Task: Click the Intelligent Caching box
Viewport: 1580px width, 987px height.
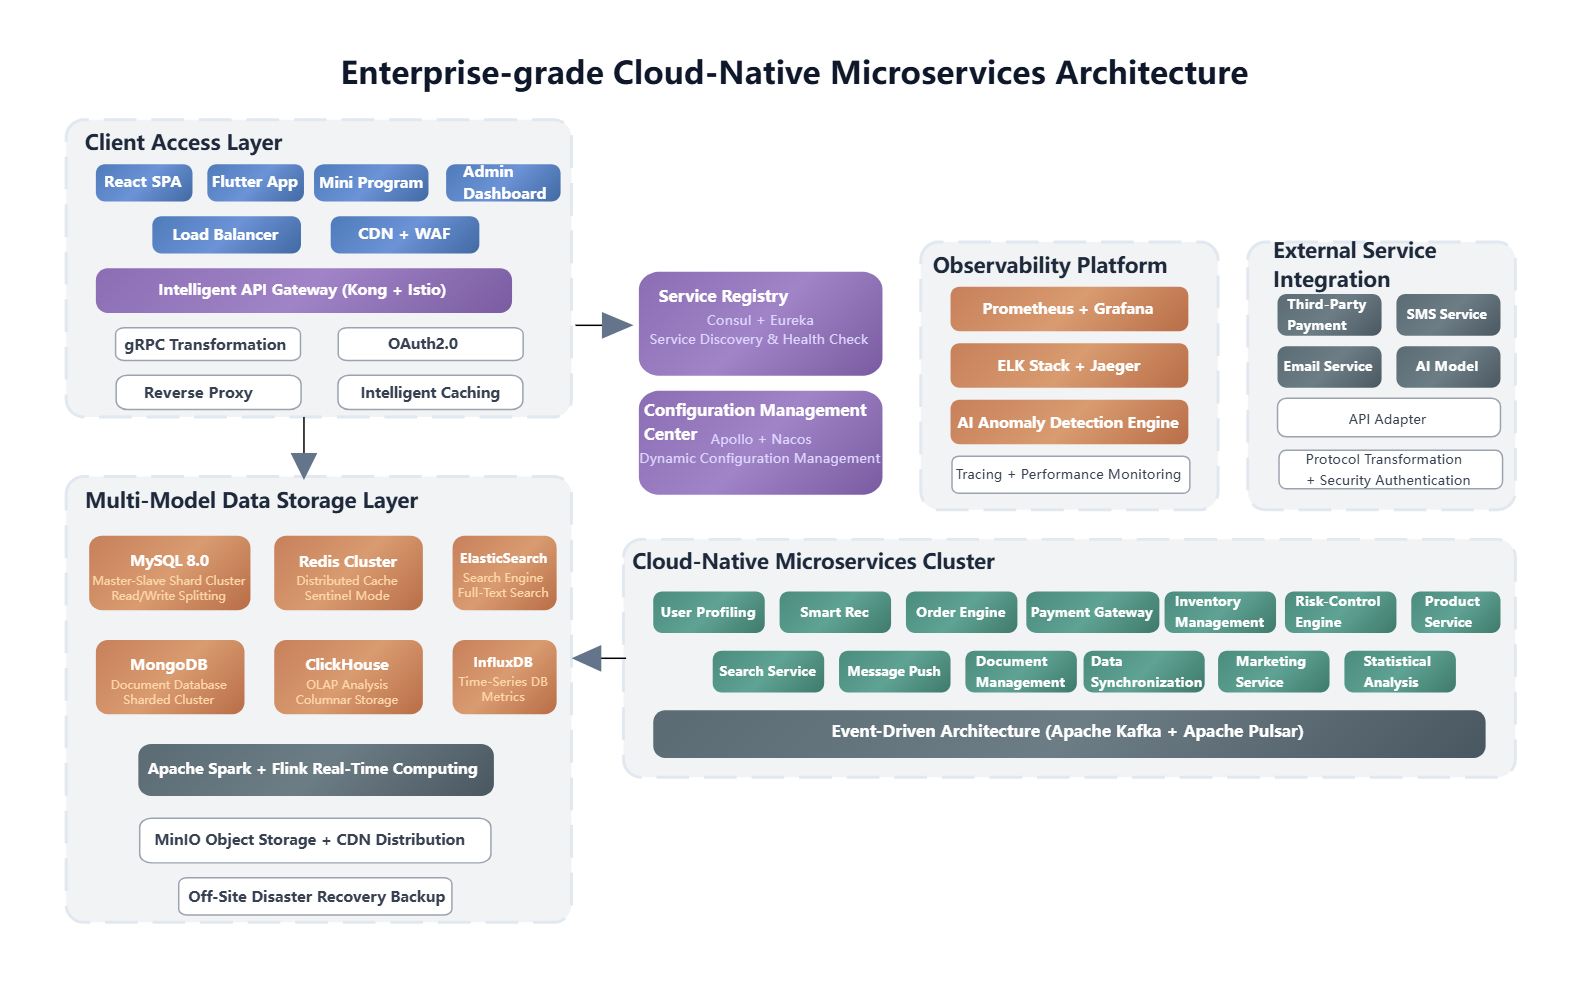Action: (x=430, y=393)
